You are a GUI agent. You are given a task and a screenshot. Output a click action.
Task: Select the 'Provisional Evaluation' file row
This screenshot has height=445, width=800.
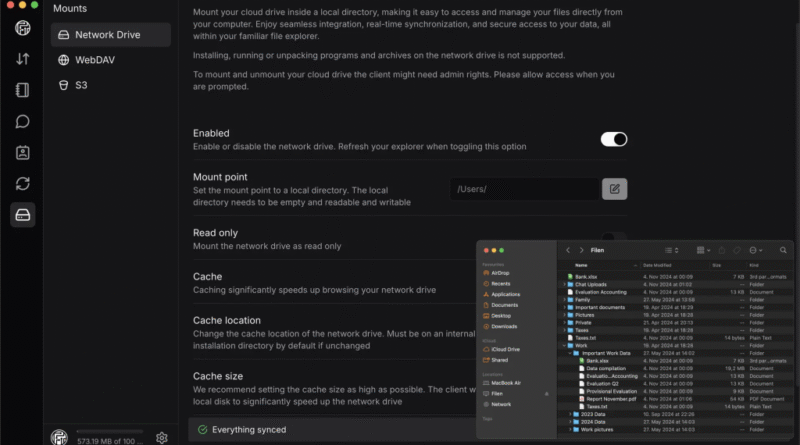coord(676,391)
